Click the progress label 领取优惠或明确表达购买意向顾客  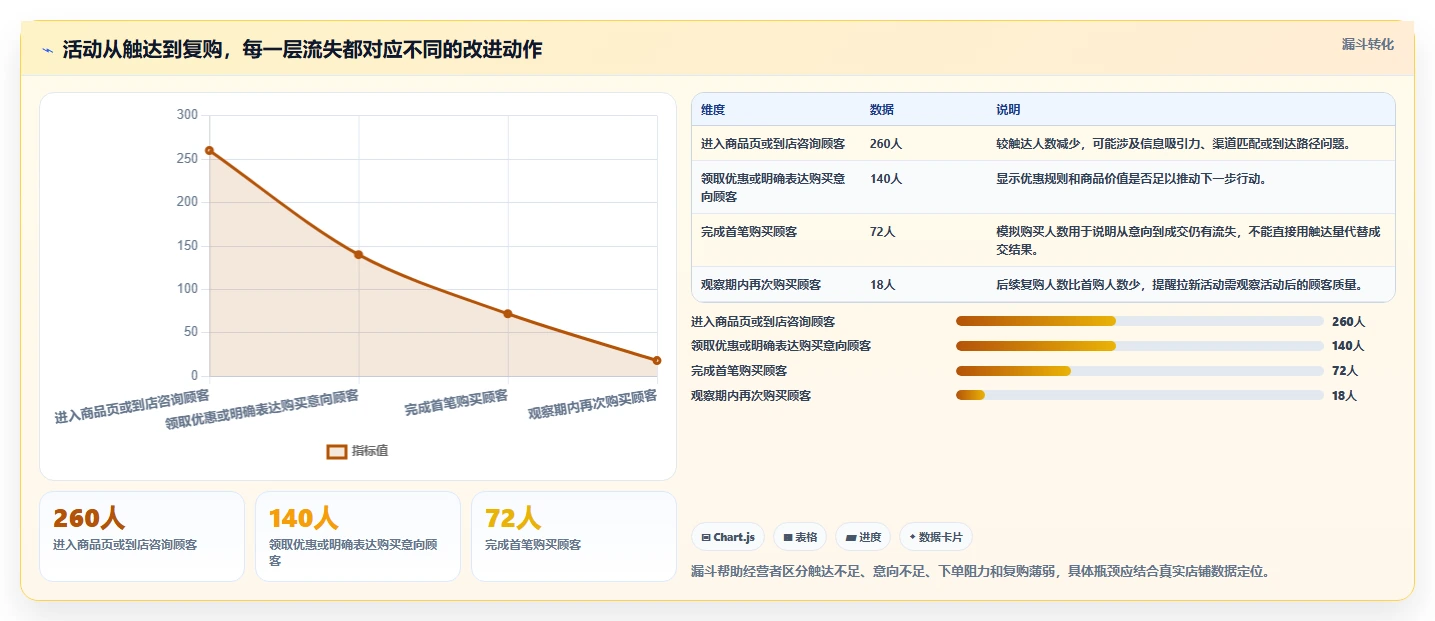781,346
